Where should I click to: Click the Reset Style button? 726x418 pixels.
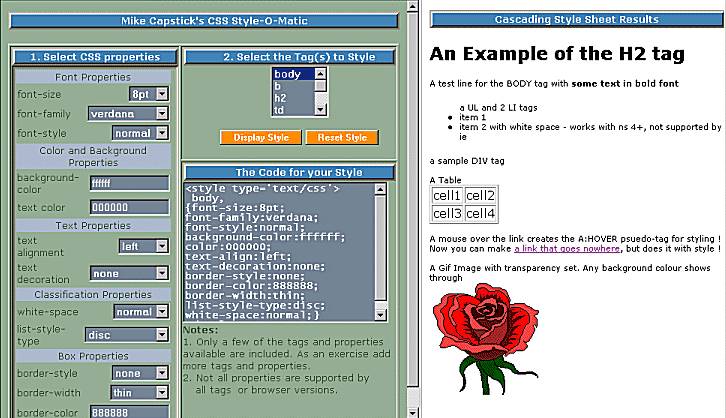pyautogui.click(x=342, y=137)
